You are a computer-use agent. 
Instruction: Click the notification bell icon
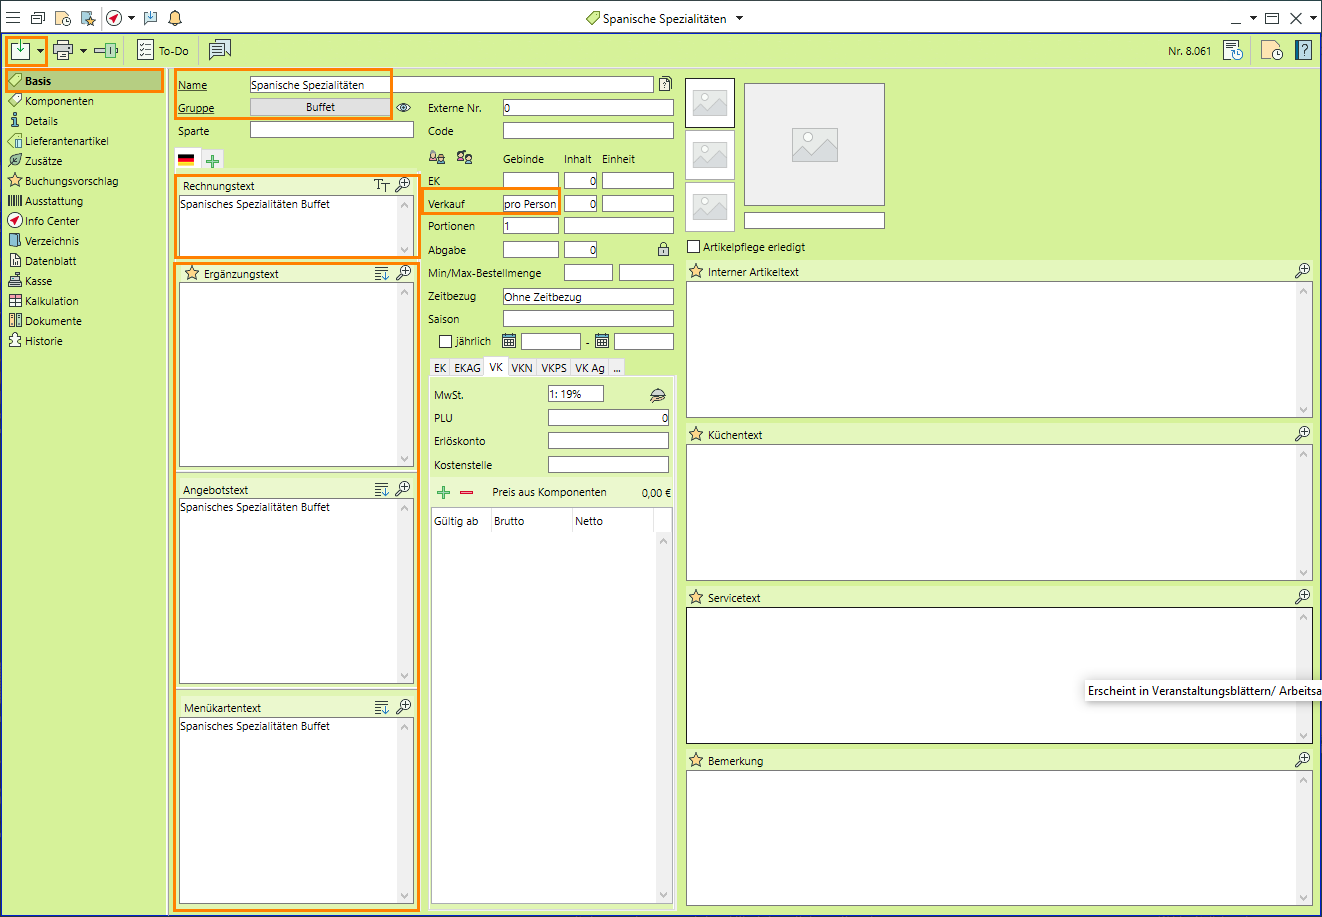click(175, 18)
